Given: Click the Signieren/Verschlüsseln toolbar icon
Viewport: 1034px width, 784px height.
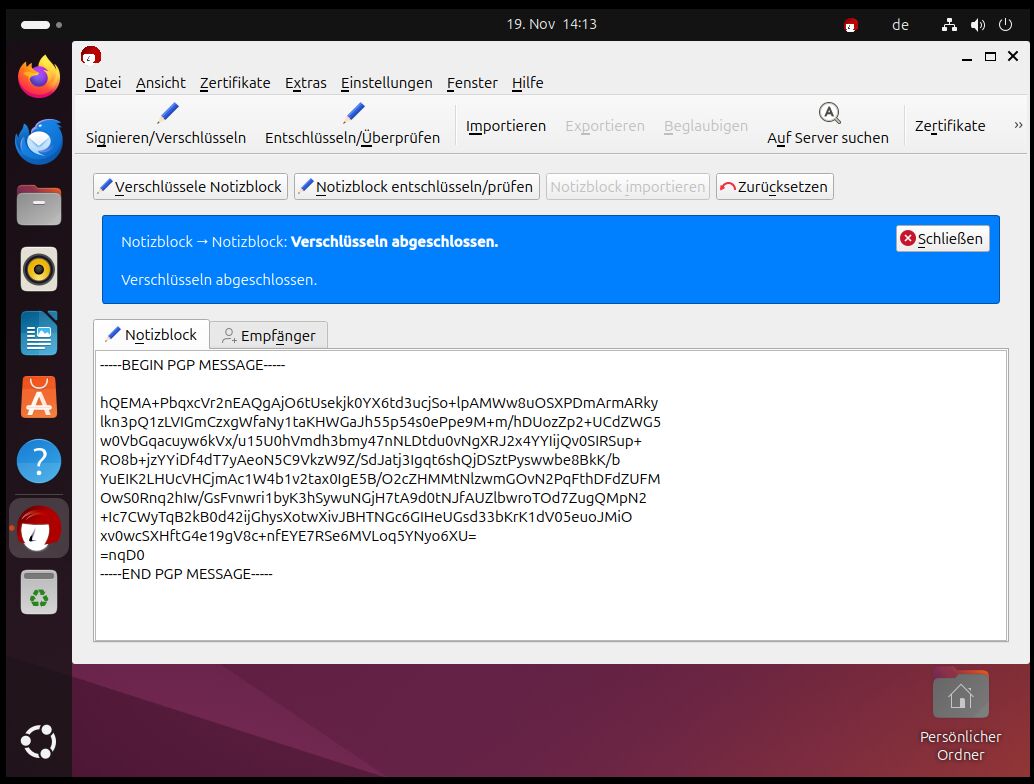Looking at the screenshot, I should coord(166,114).
